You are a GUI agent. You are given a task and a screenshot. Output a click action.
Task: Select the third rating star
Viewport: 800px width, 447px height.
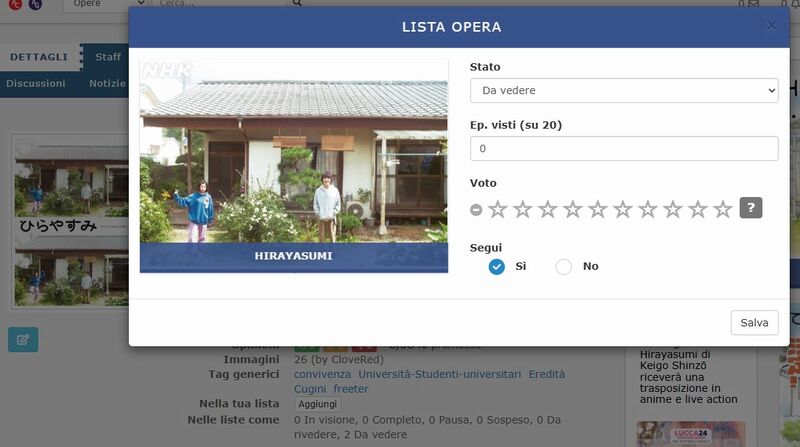(548, 209)
